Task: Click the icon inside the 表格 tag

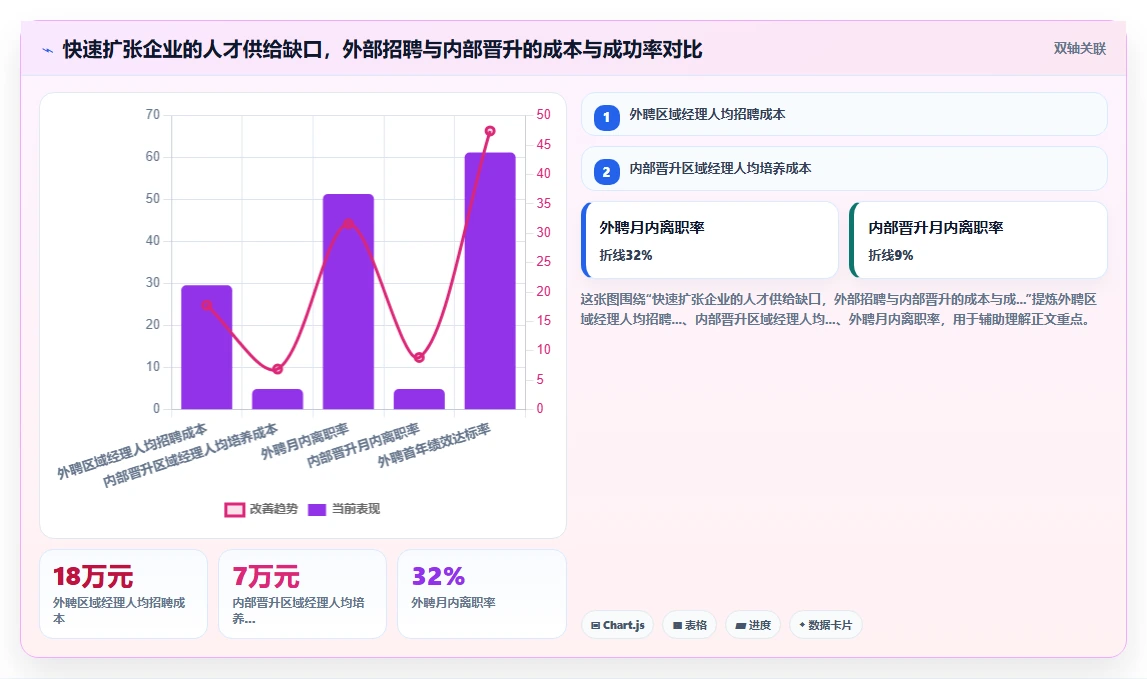Action: 677,626
